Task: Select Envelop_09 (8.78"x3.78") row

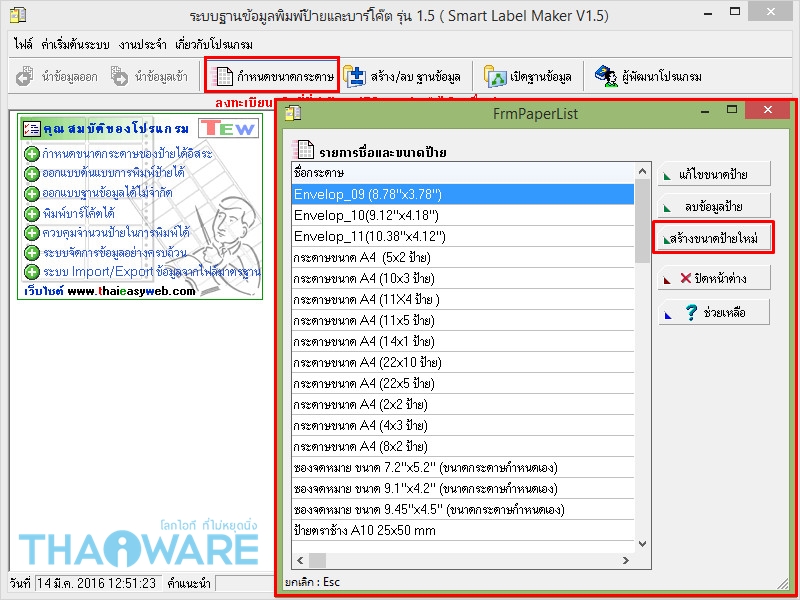Action: tap(463, 194)
